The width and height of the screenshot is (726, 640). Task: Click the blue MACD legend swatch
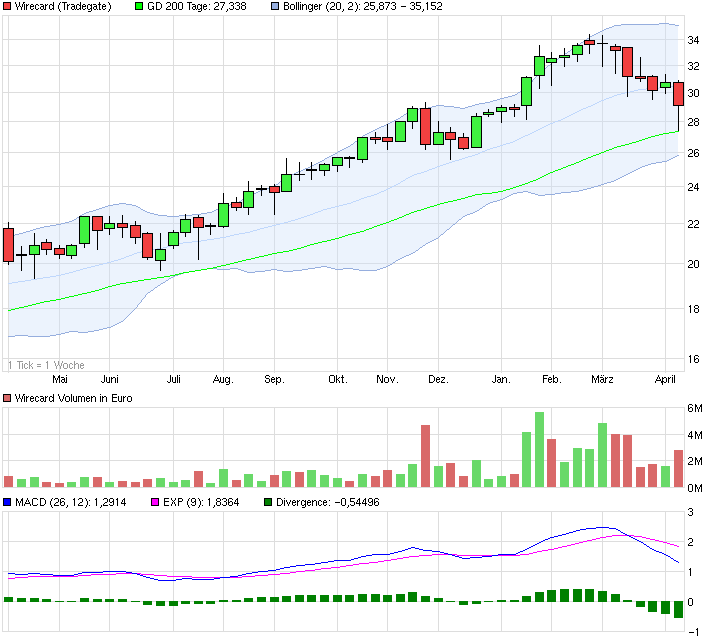(7, 502)
